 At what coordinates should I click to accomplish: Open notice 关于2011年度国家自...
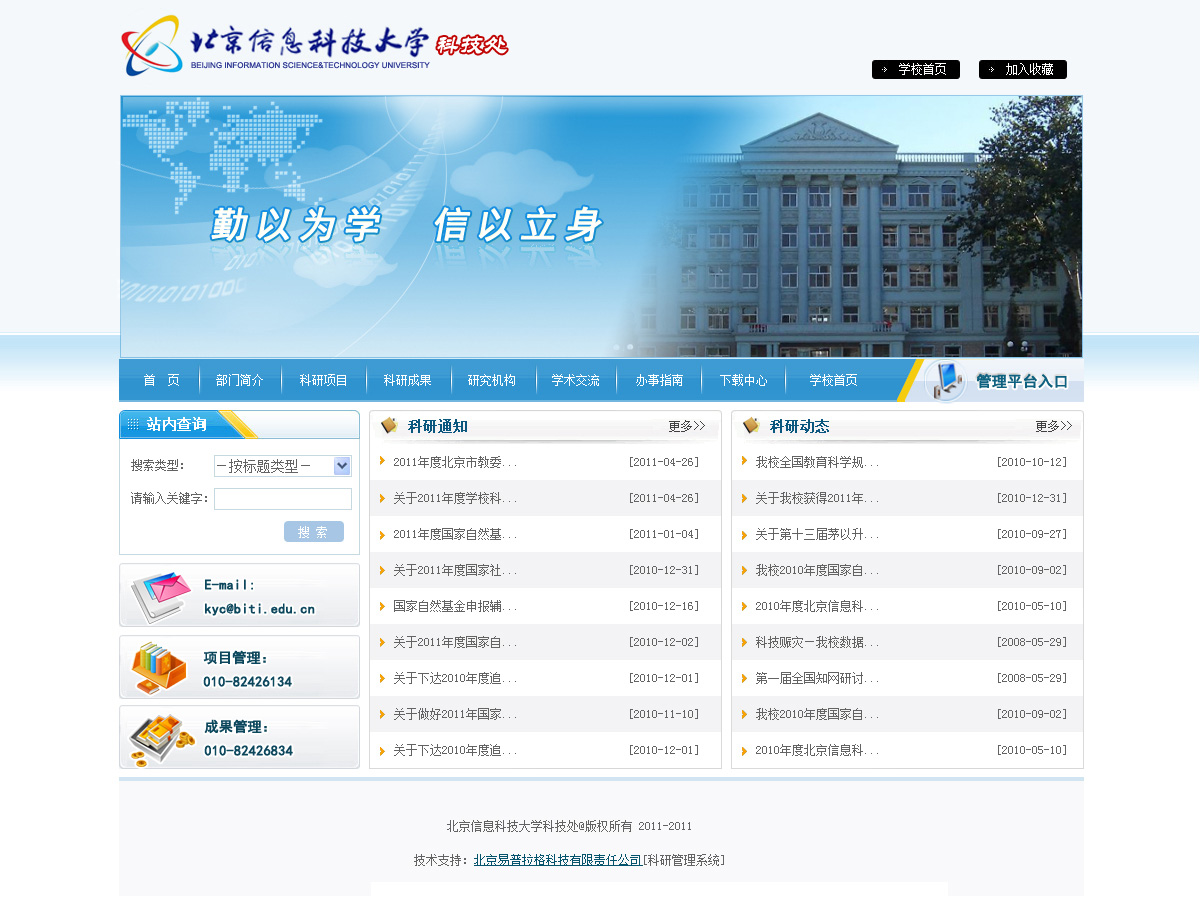coord(455,642)
